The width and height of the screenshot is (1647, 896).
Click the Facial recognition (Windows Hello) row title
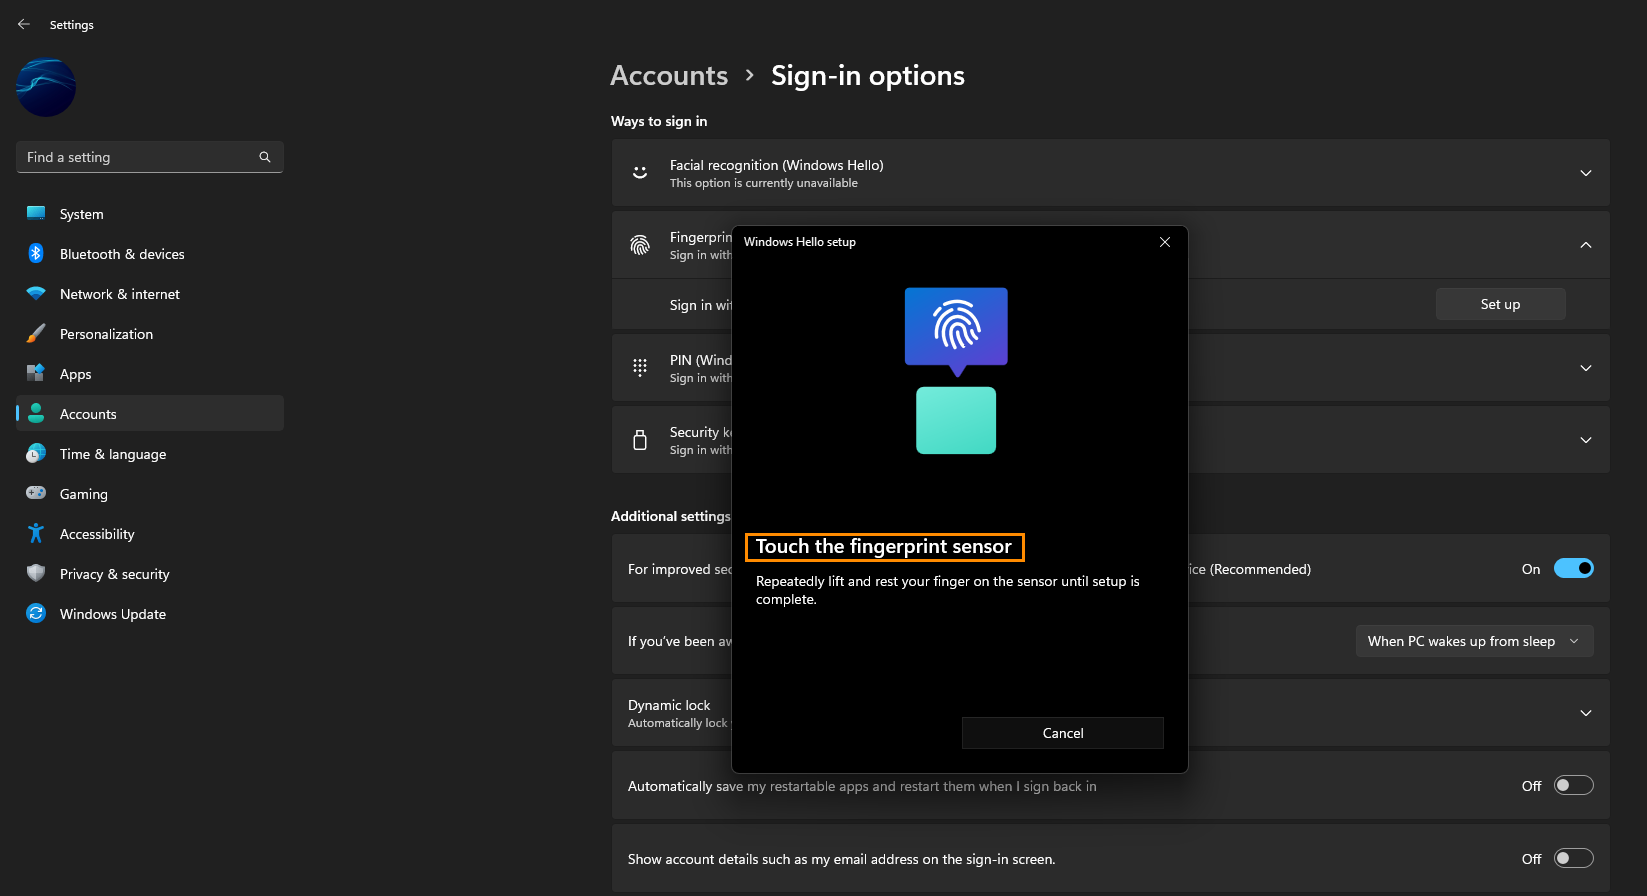pyautogui.click(x=777, y=165)
